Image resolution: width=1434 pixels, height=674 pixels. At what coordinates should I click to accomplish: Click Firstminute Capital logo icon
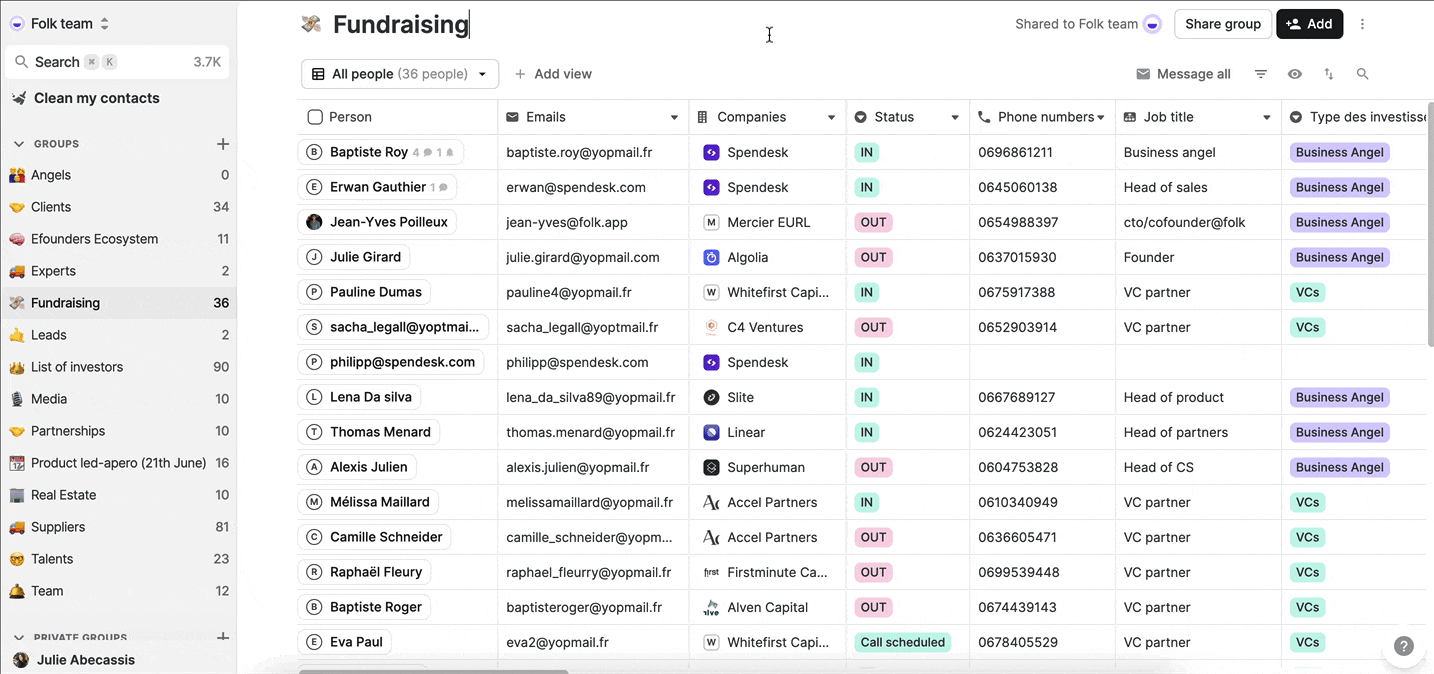(x=711, y=572)
